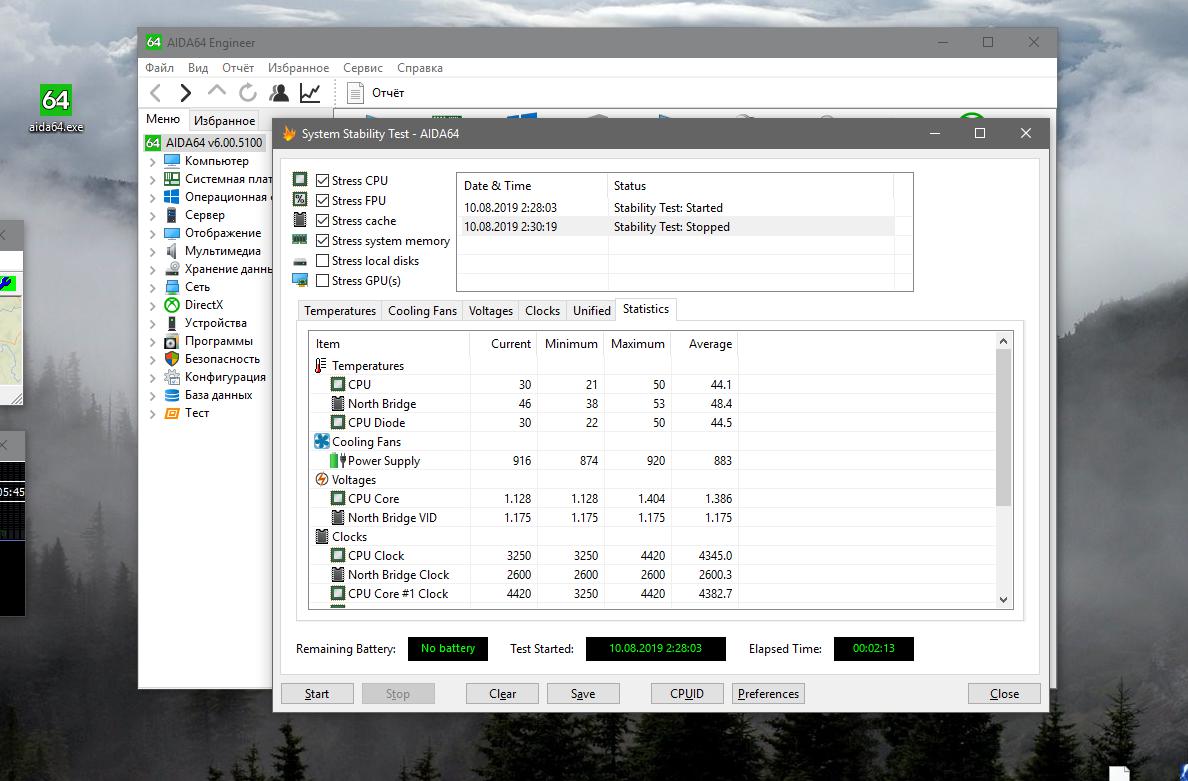
Task: Disable the Stress CPU checkbox
Action: [322, 181]
